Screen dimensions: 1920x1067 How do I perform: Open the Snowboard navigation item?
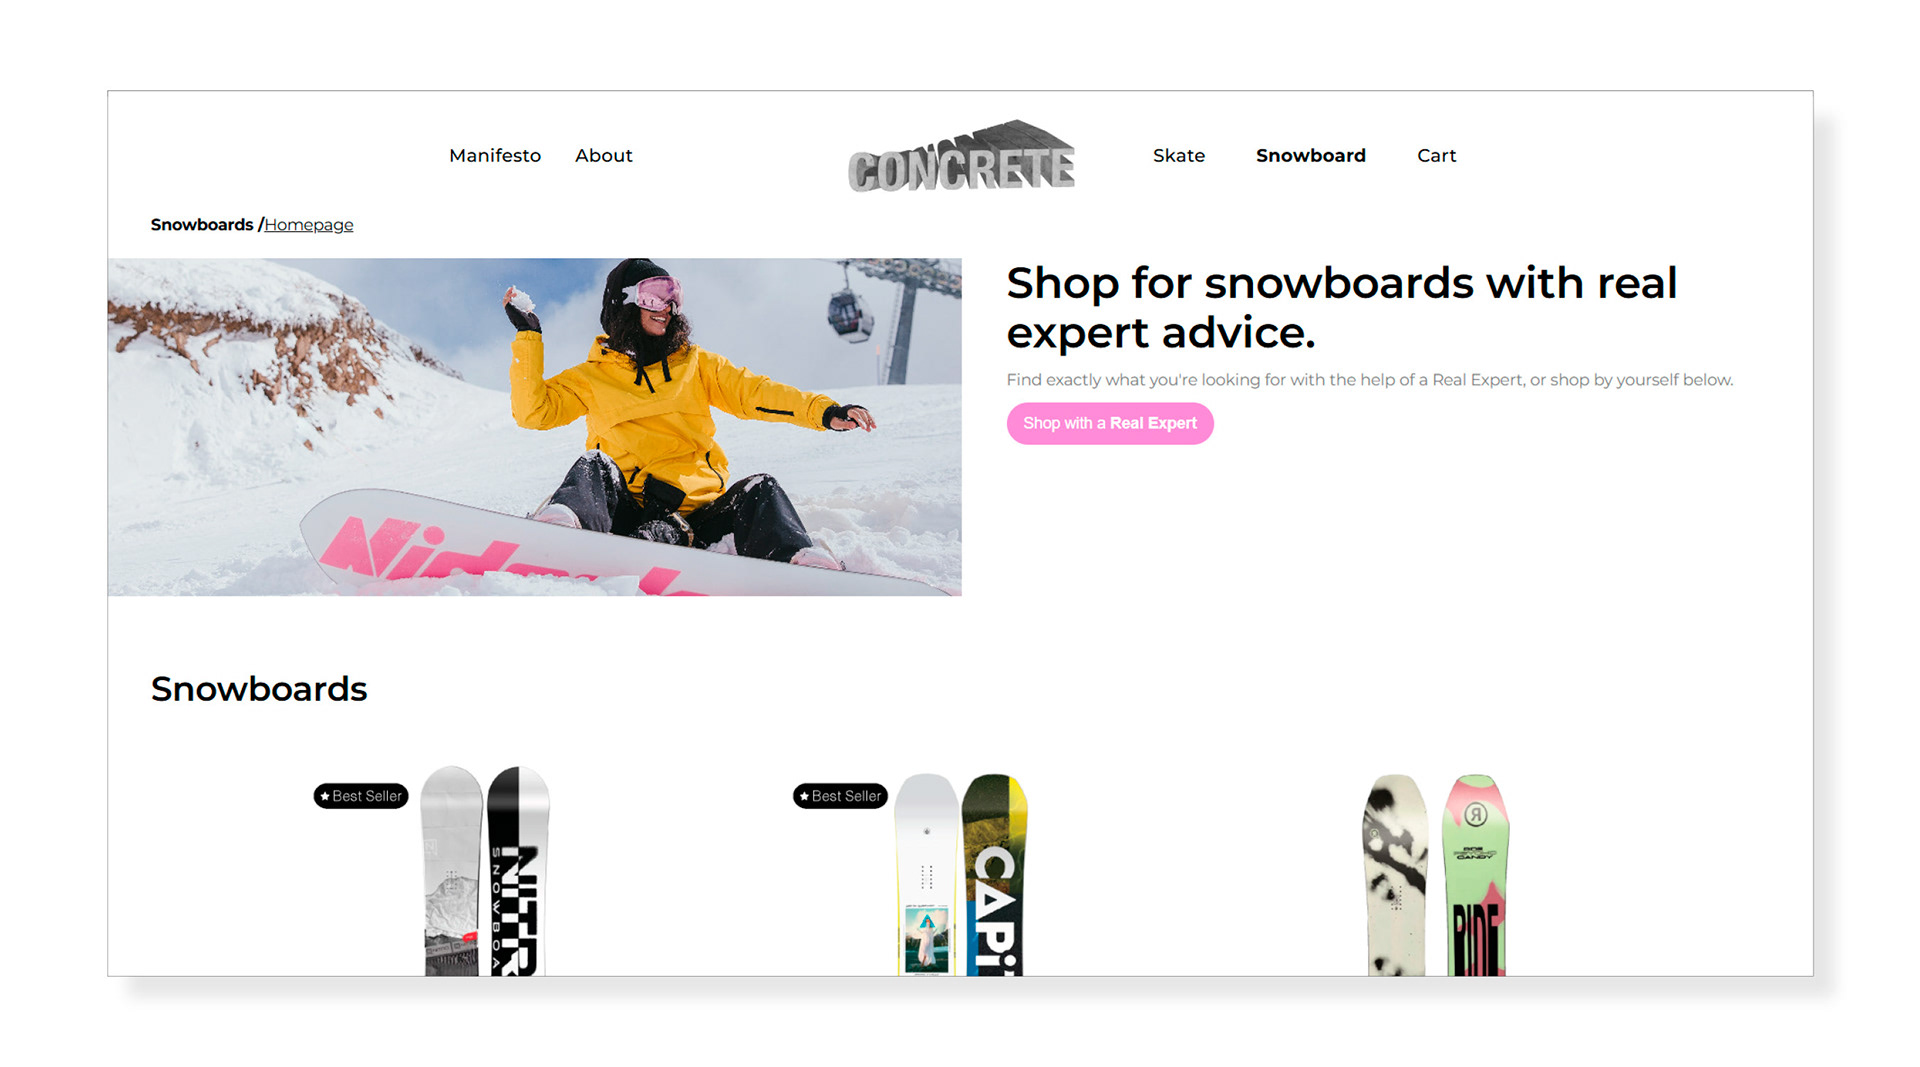point(1310,155)
